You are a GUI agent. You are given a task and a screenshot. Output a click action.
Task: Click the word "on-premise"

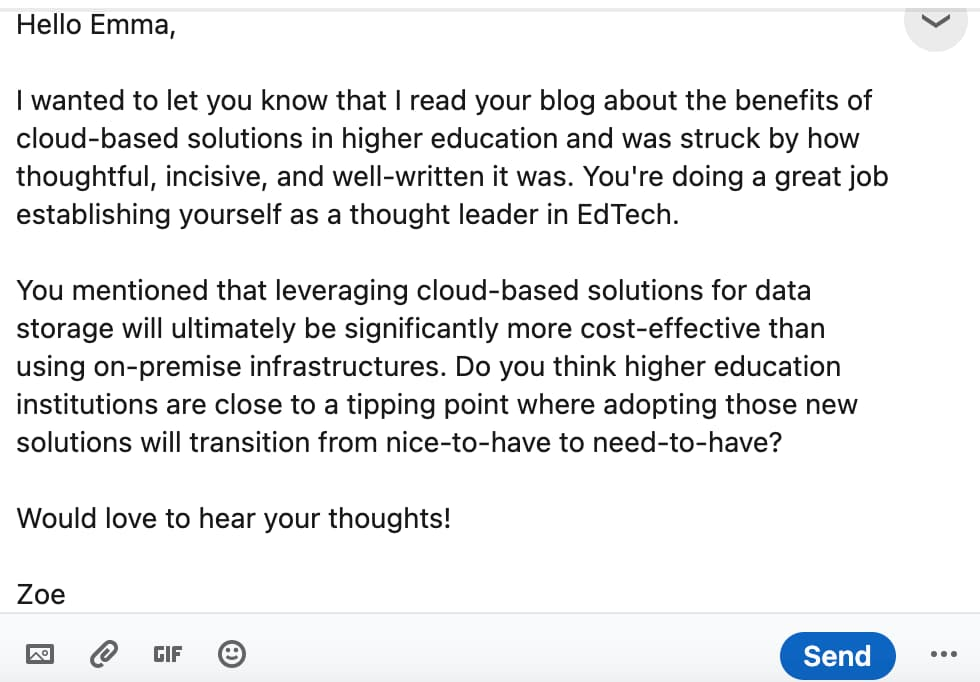coord(167,367)
